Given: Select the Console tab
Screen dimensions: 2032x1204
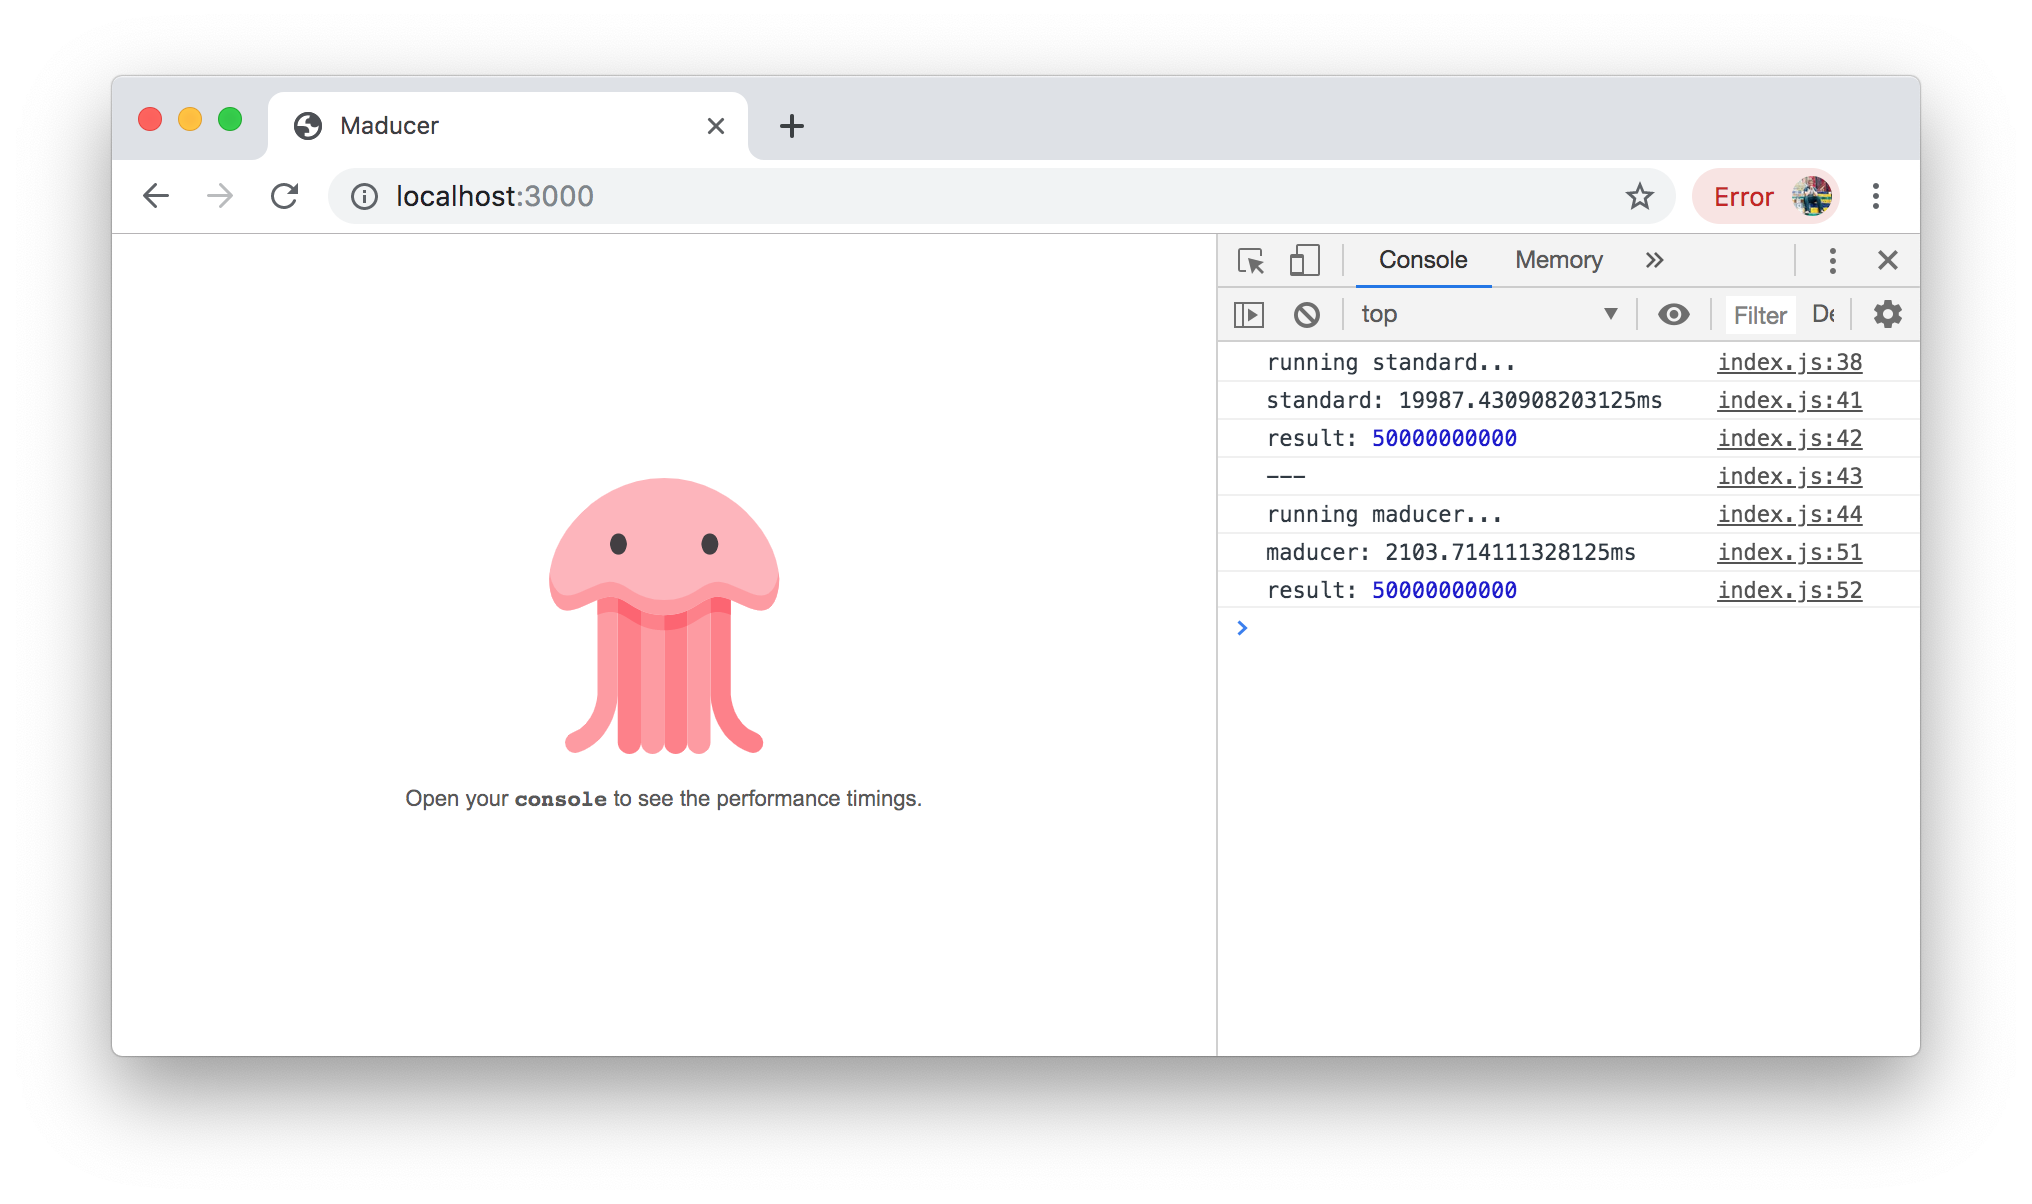Looking at the screenshot, I should click(1422, 260).
